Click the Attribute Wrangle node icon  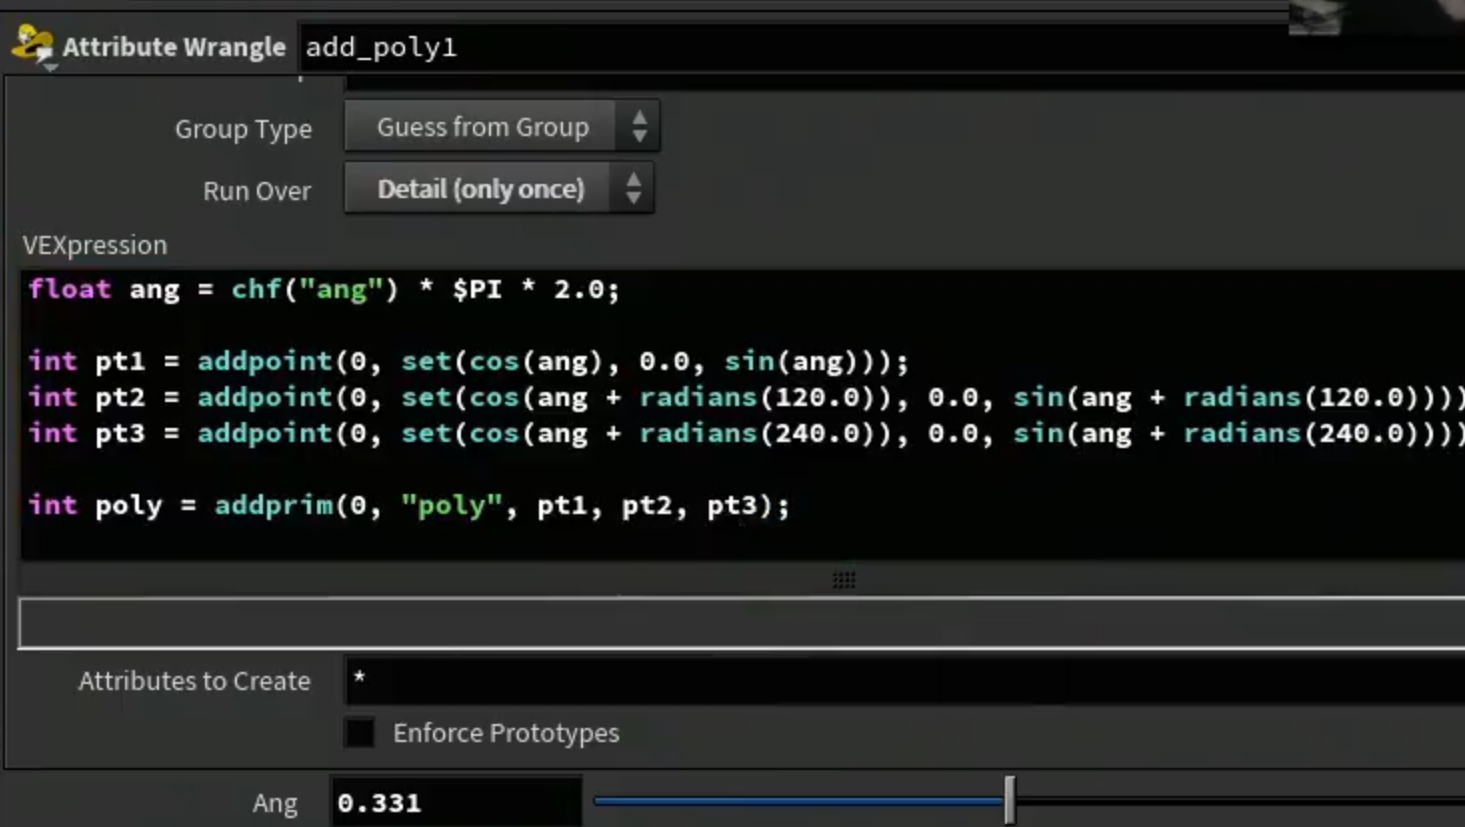pyautogui.click(x=33, y=45)
